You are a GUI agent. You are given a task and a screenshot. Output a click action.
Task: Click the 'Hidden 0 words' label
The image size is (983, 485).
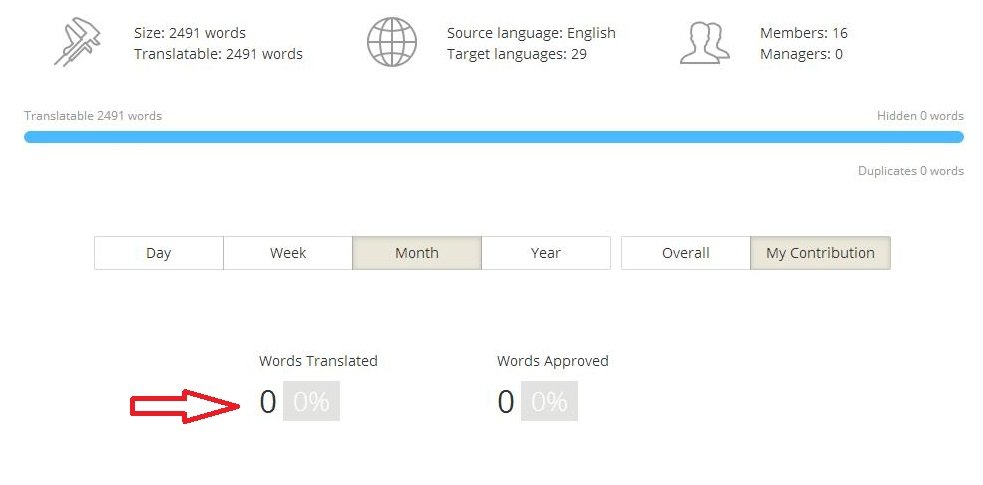[x=920, y=116]
